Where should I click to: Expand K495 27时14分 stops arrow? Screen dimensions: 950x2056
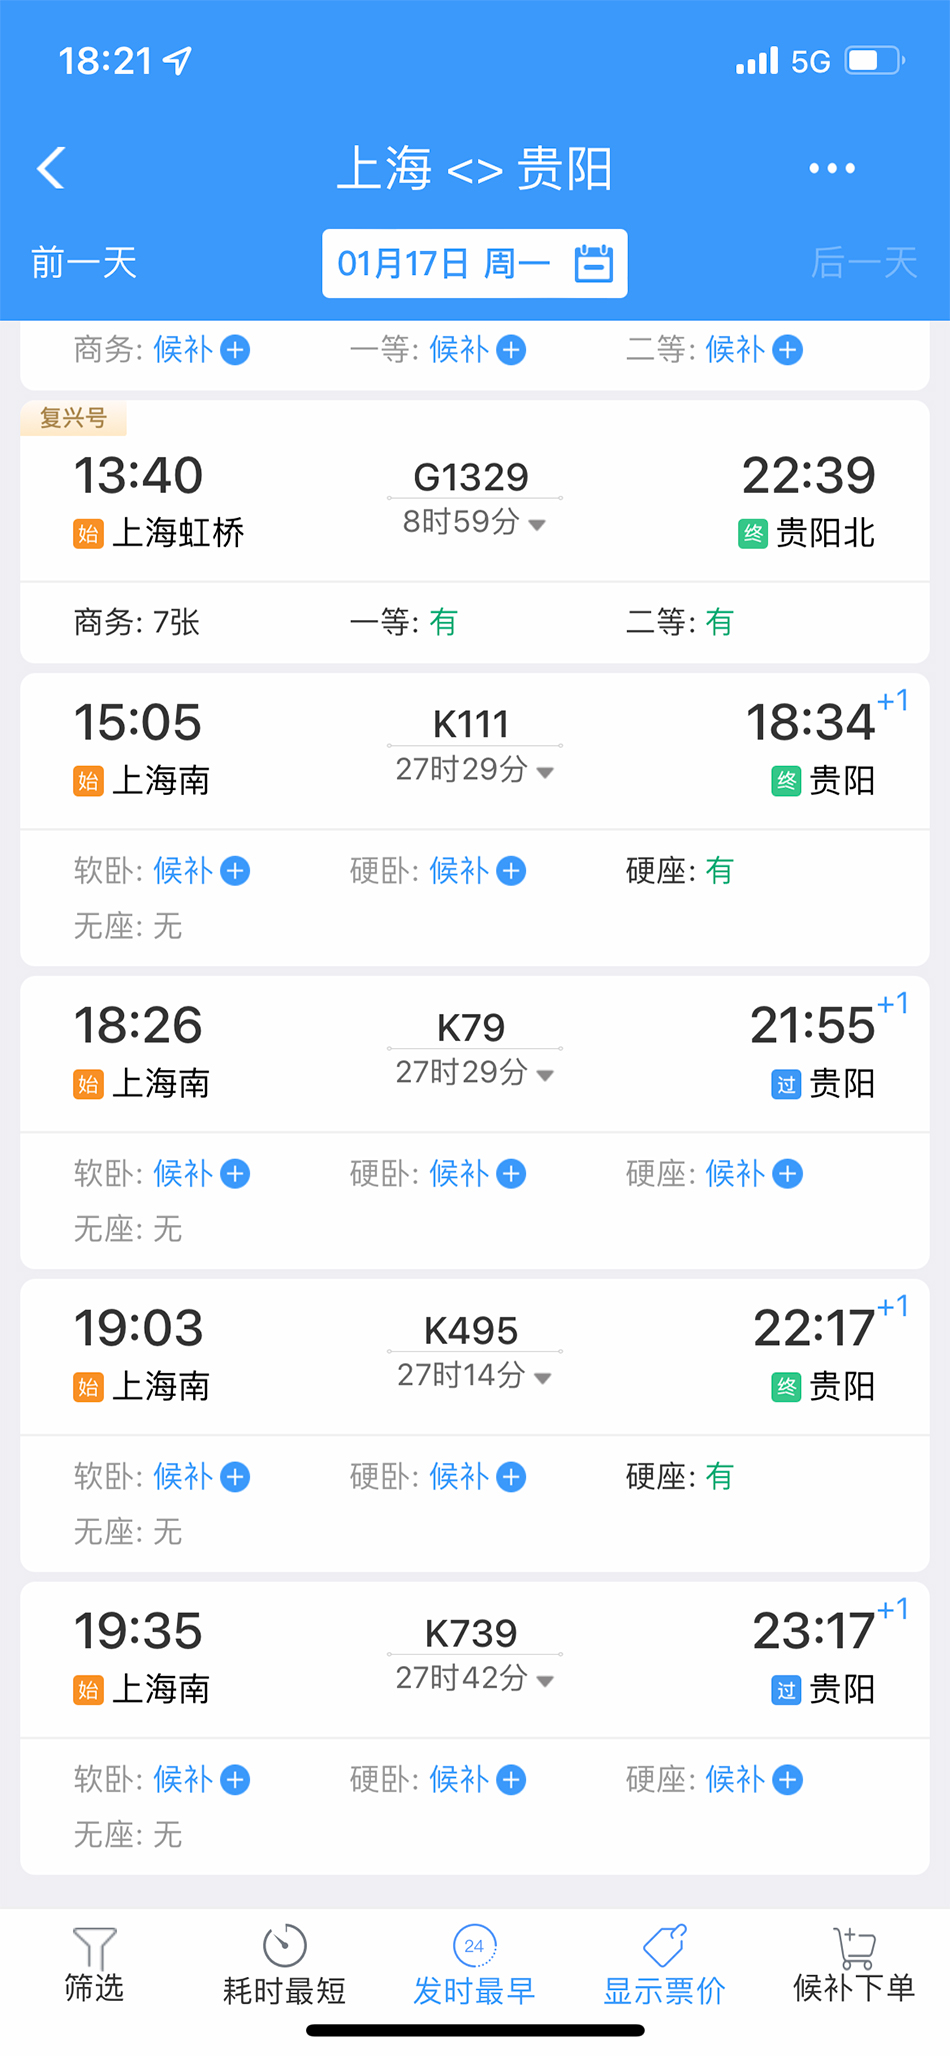pyautogui.click(x=542, y=1378)
